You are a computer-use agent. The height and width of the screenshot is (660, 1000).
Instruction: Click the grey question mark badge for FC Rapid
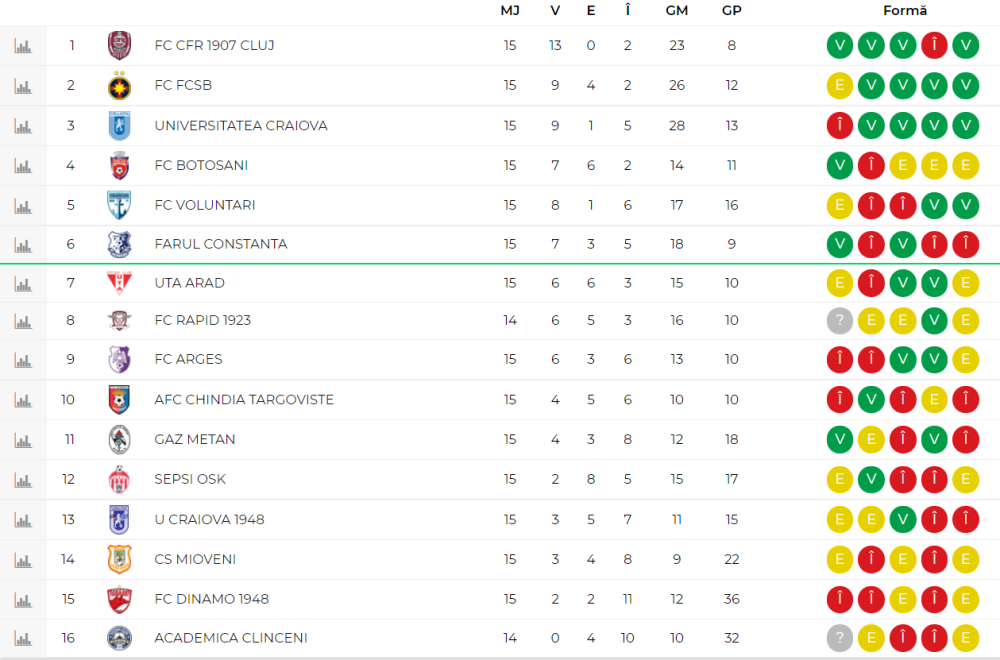point(840,321)
